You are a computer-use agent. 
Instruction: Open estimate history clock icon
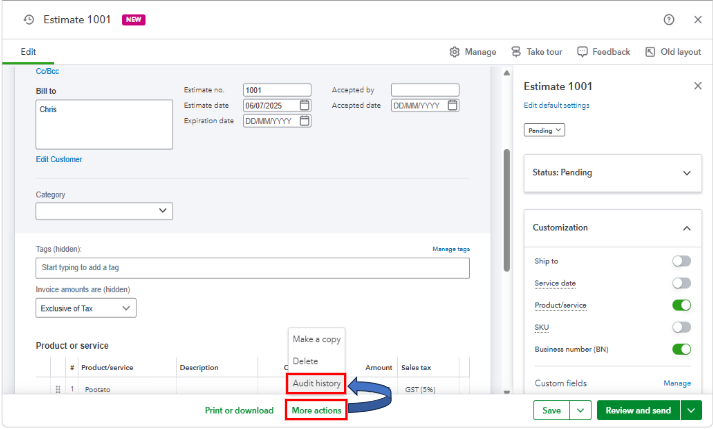click(29, 20)
